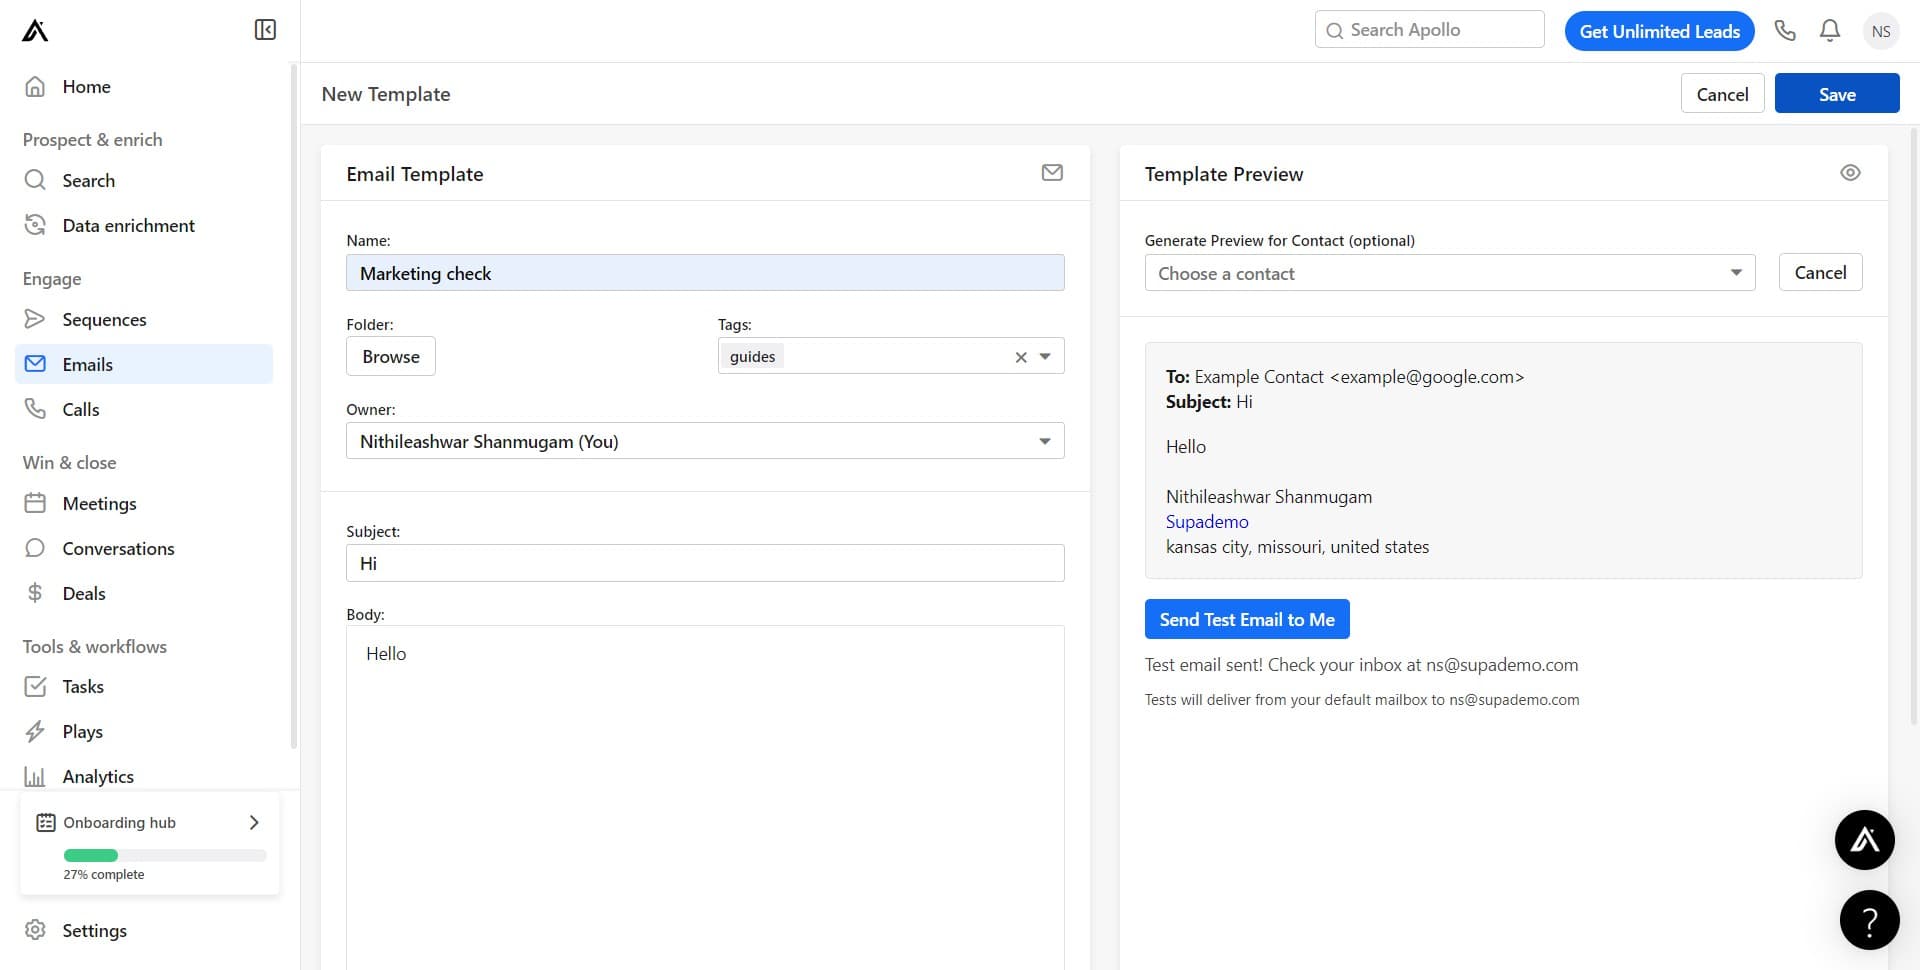Click the Subject input field
Viewport: 1920px width, 970px height.
(x=704, y=563)
